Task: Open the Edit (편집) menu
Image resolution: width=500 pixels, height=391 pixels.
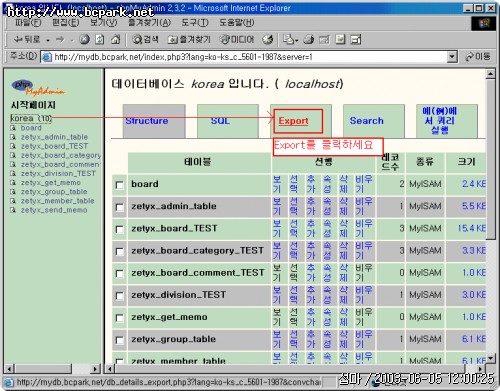Action: coord(66,23)
